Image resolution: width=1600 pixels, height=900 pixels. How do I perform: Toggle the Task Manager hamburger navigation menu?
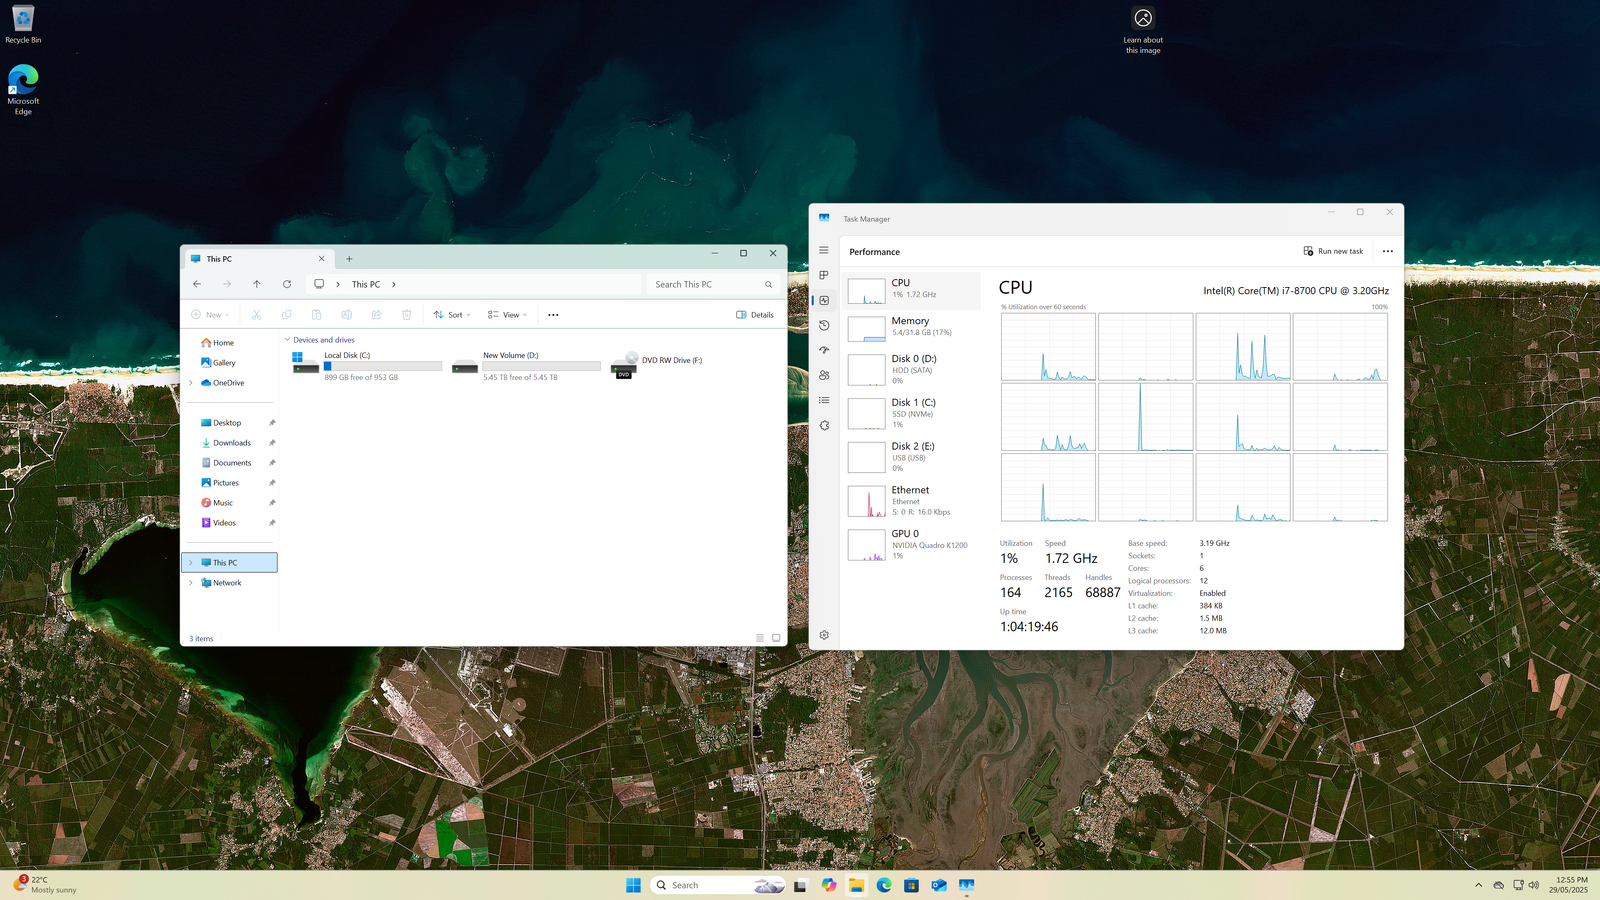tap(824, 250)
